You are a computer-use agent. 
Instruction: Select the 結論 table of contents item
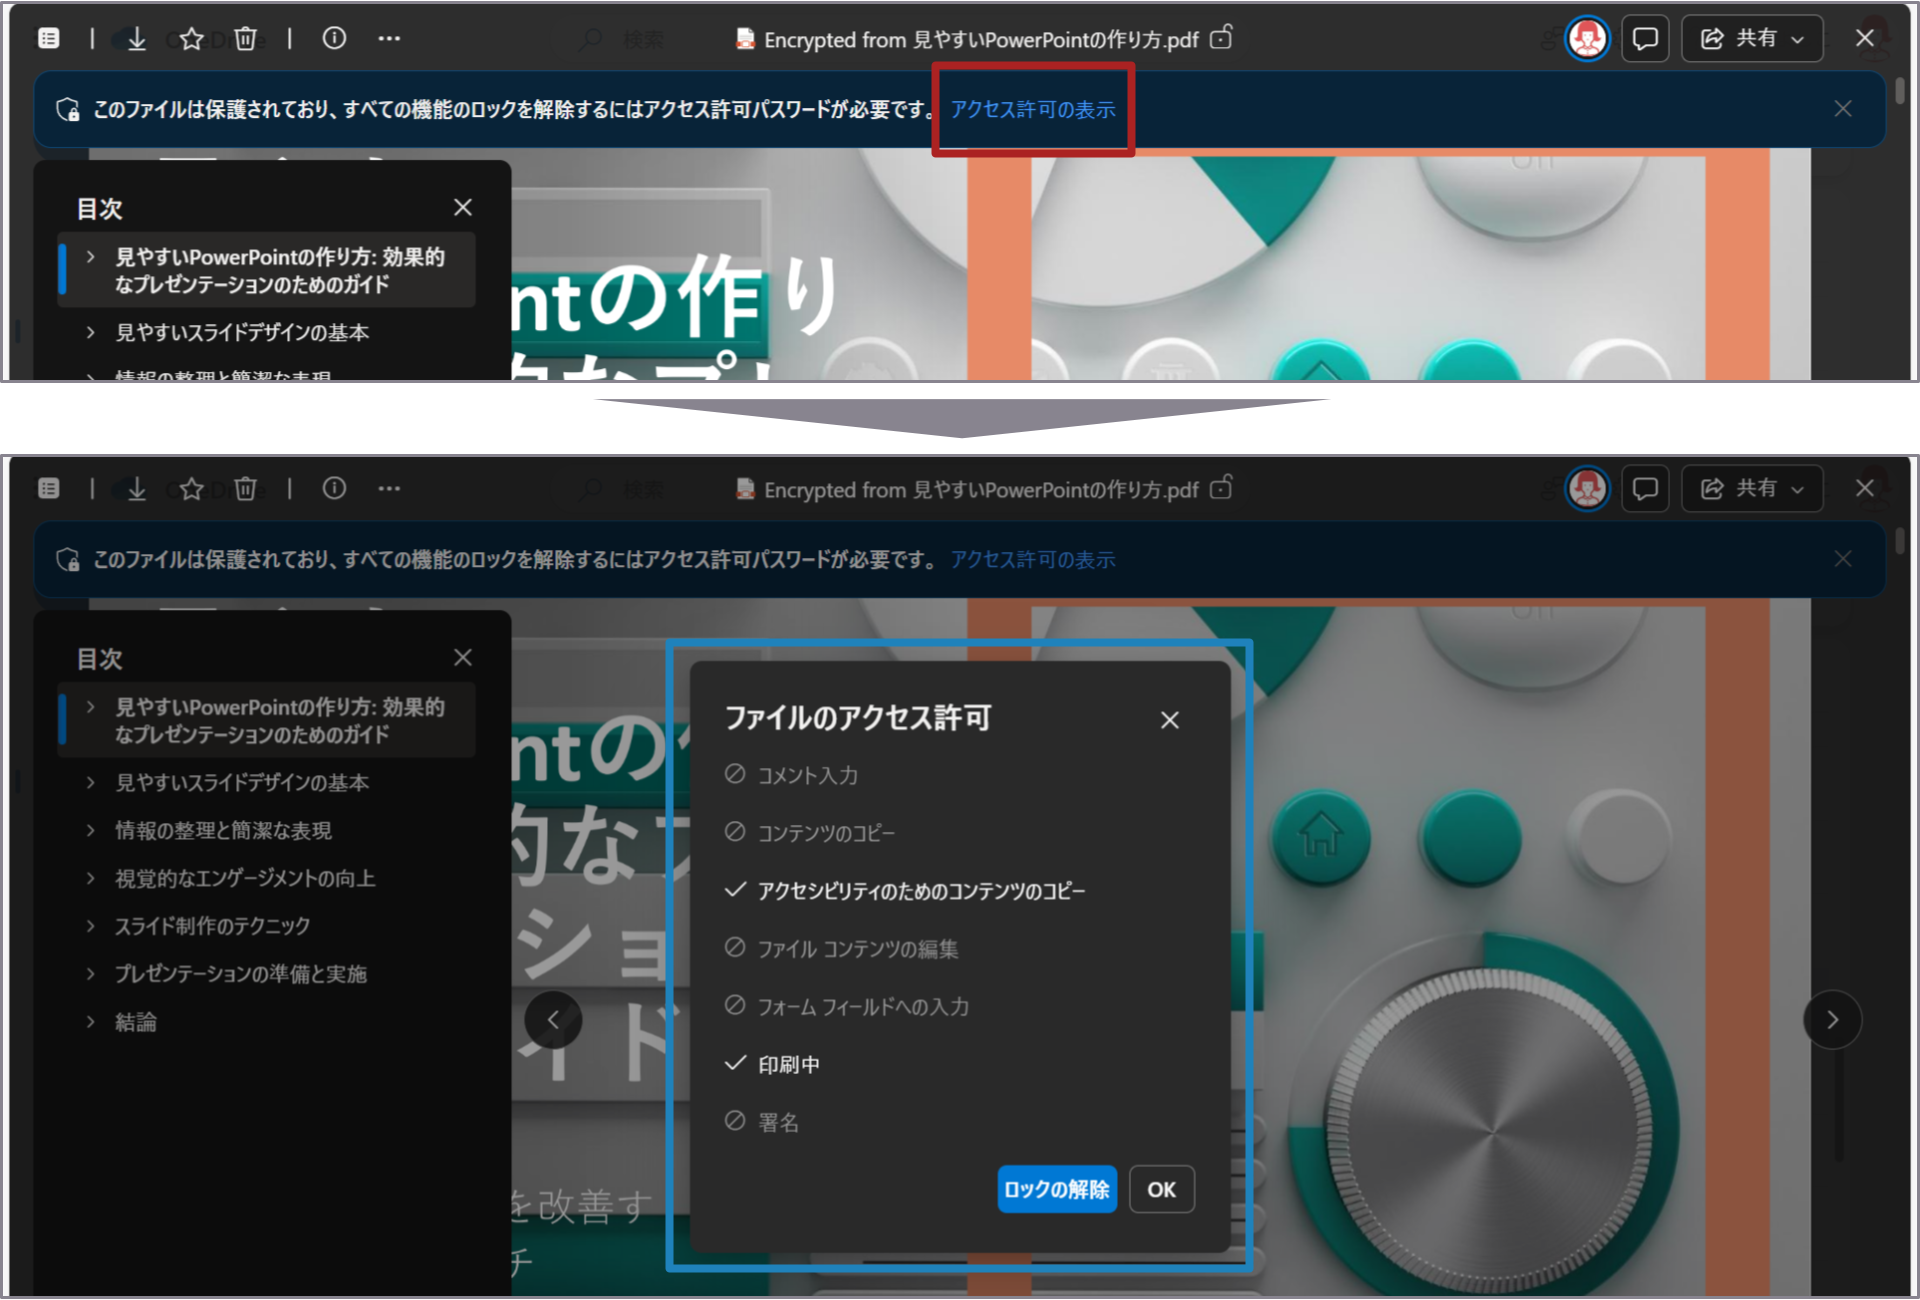pos(136,1022)
